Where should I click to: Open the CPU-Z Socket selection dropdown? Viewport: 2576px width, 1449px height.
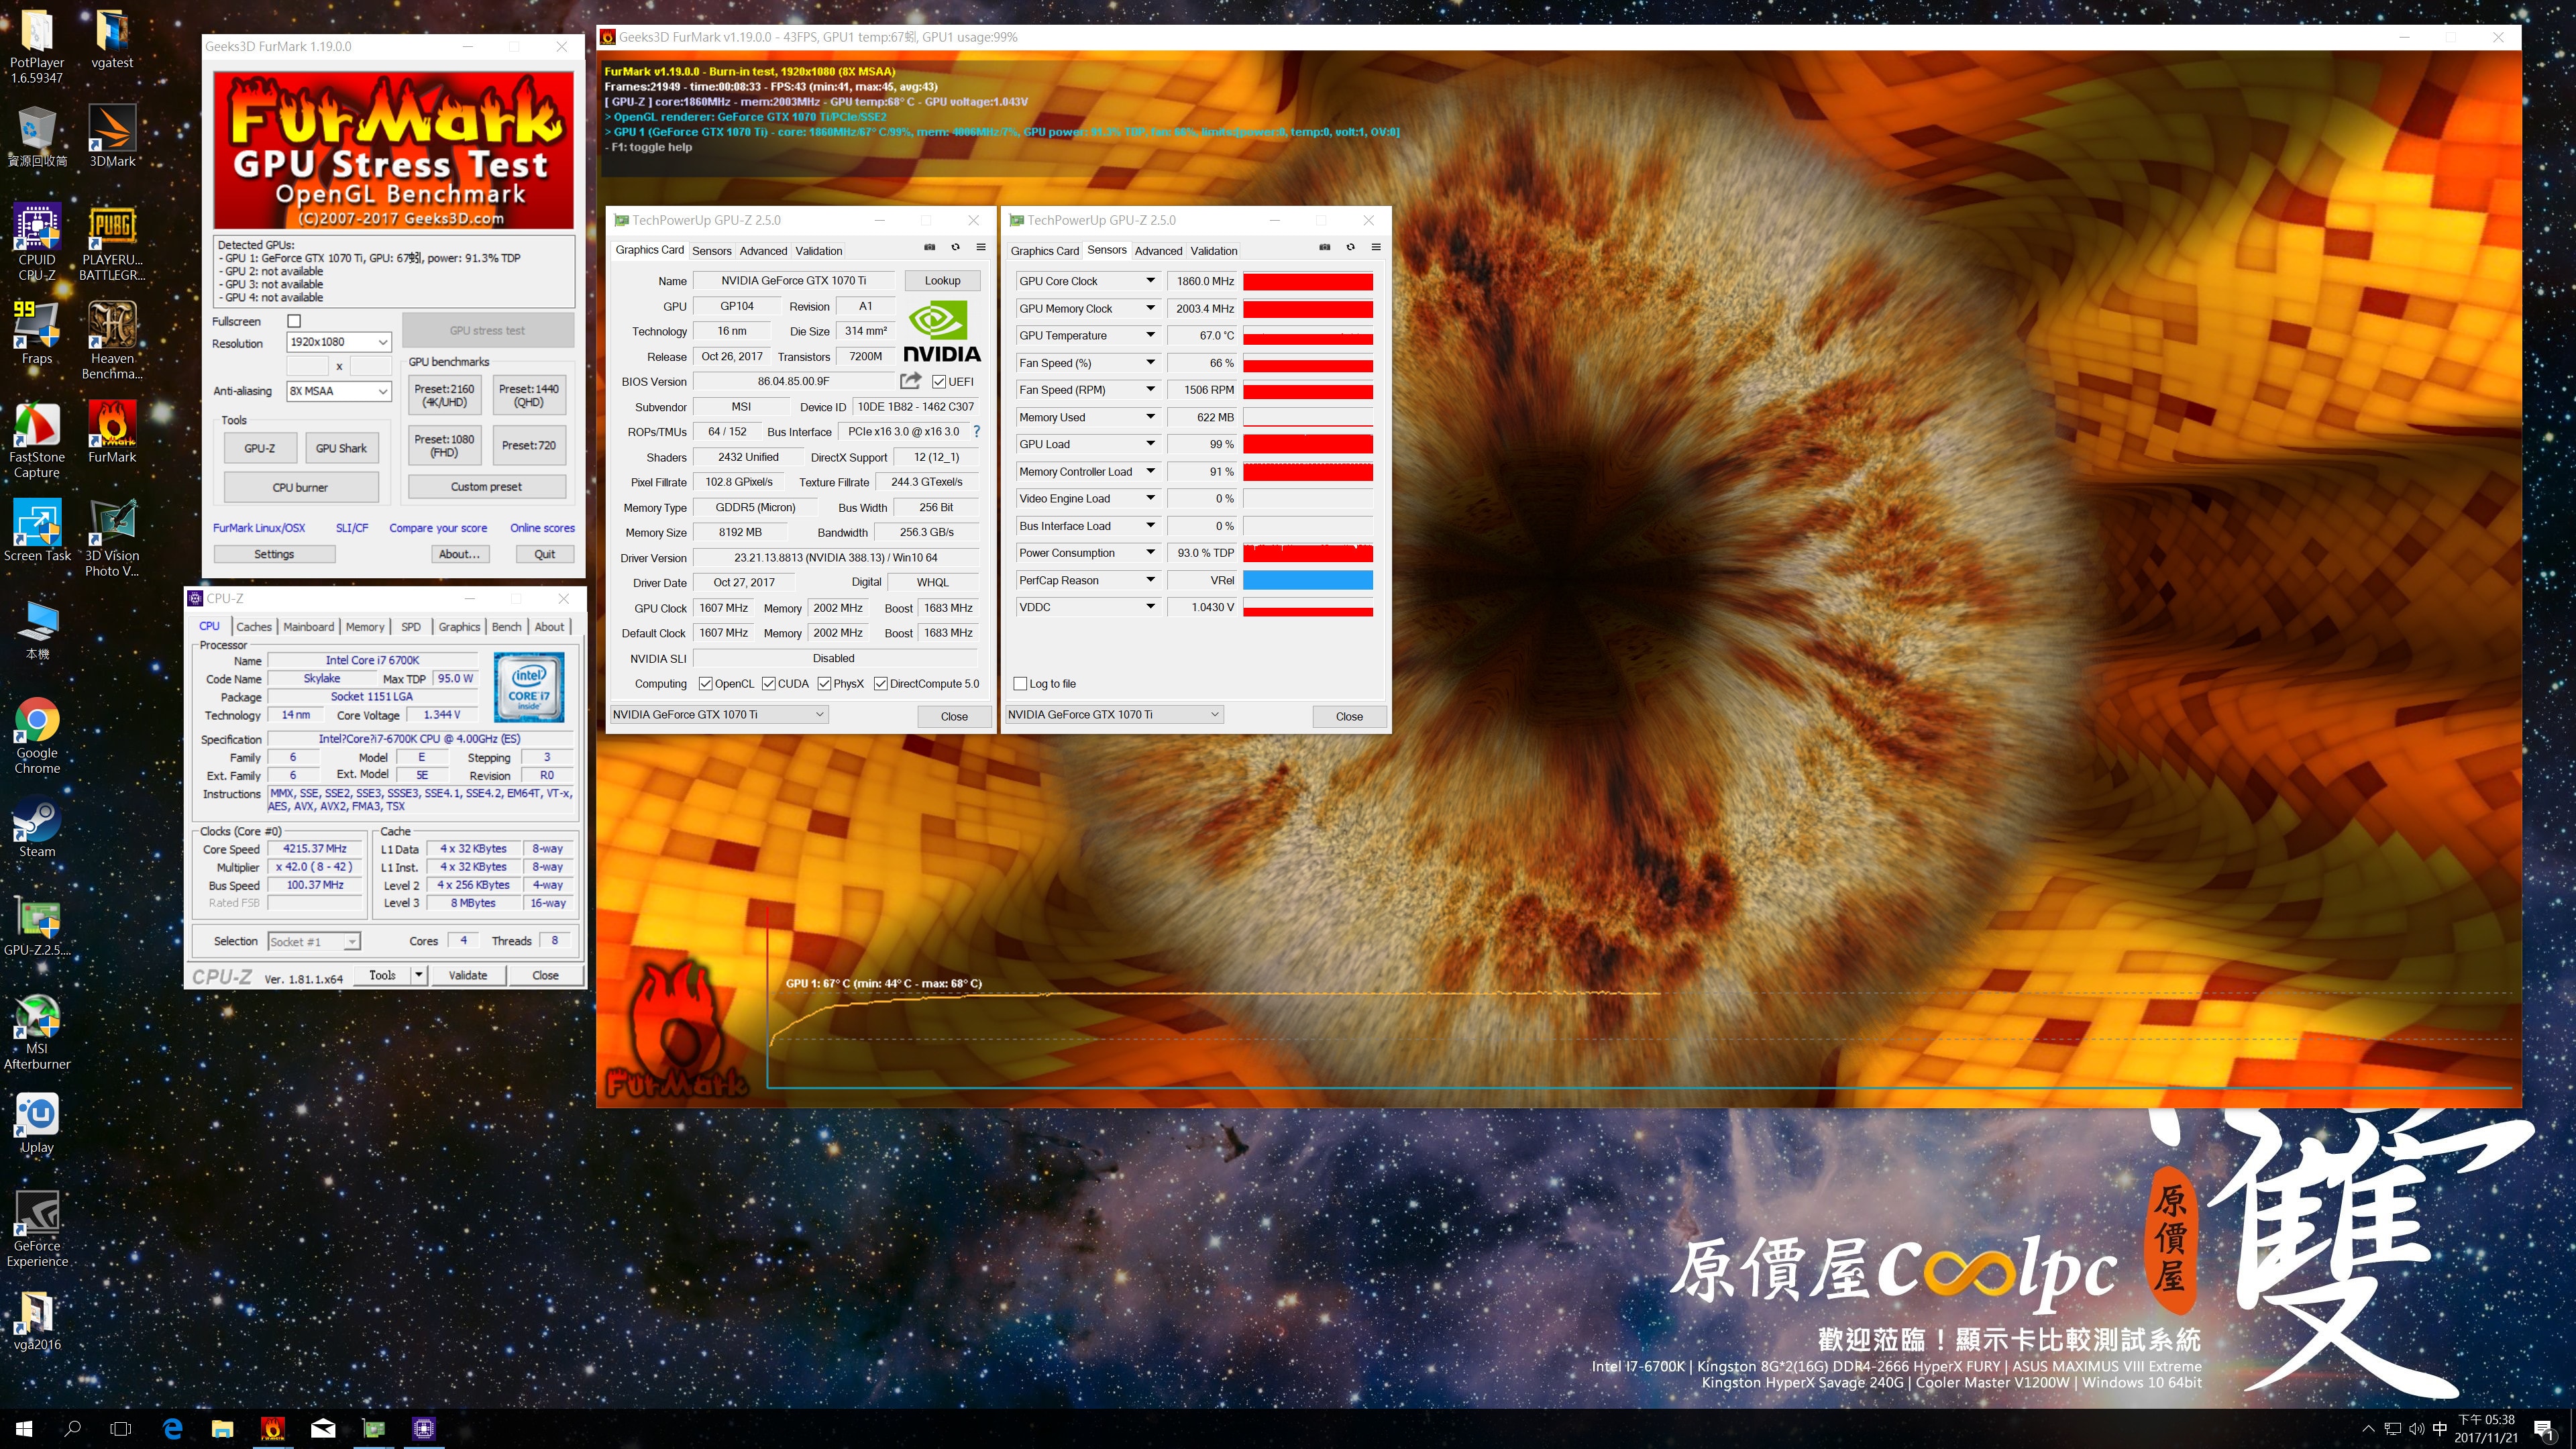point(314,941)
